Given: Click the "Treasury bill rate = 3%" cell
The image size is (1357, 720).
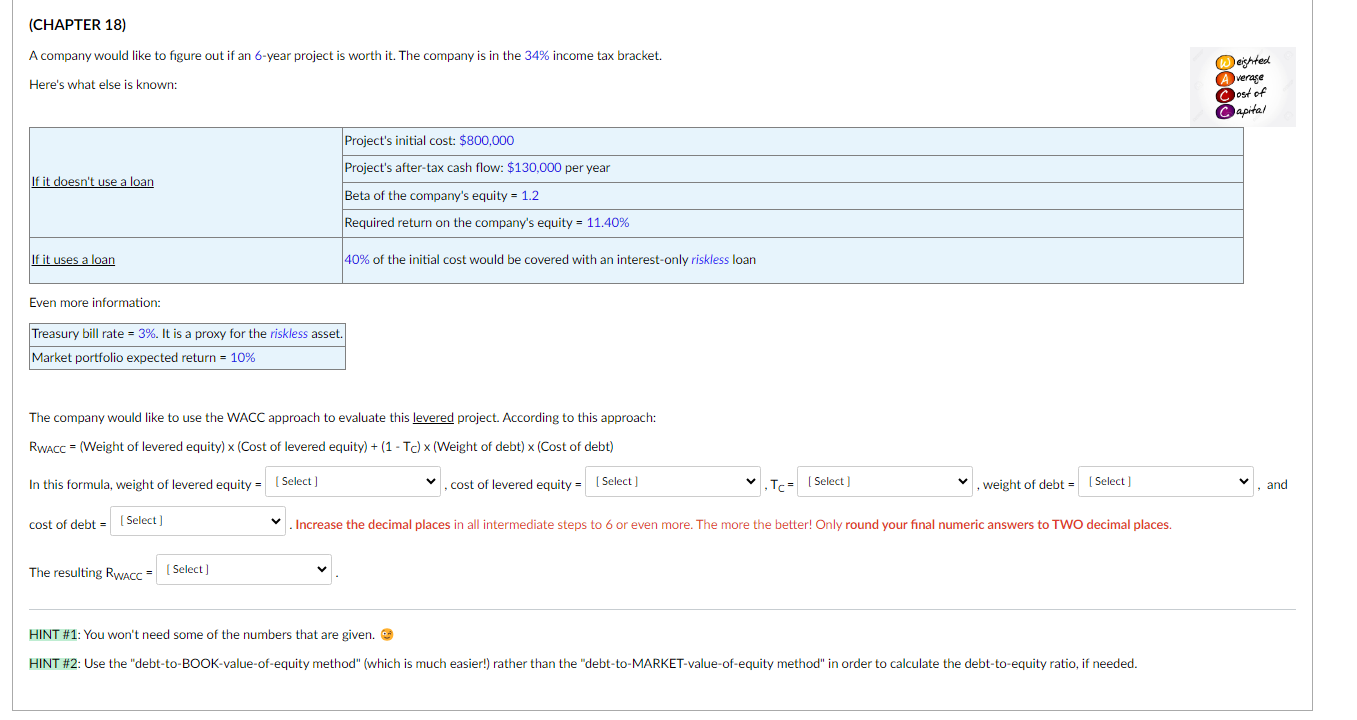Looking at the screenshot, I should click(188, 334).
